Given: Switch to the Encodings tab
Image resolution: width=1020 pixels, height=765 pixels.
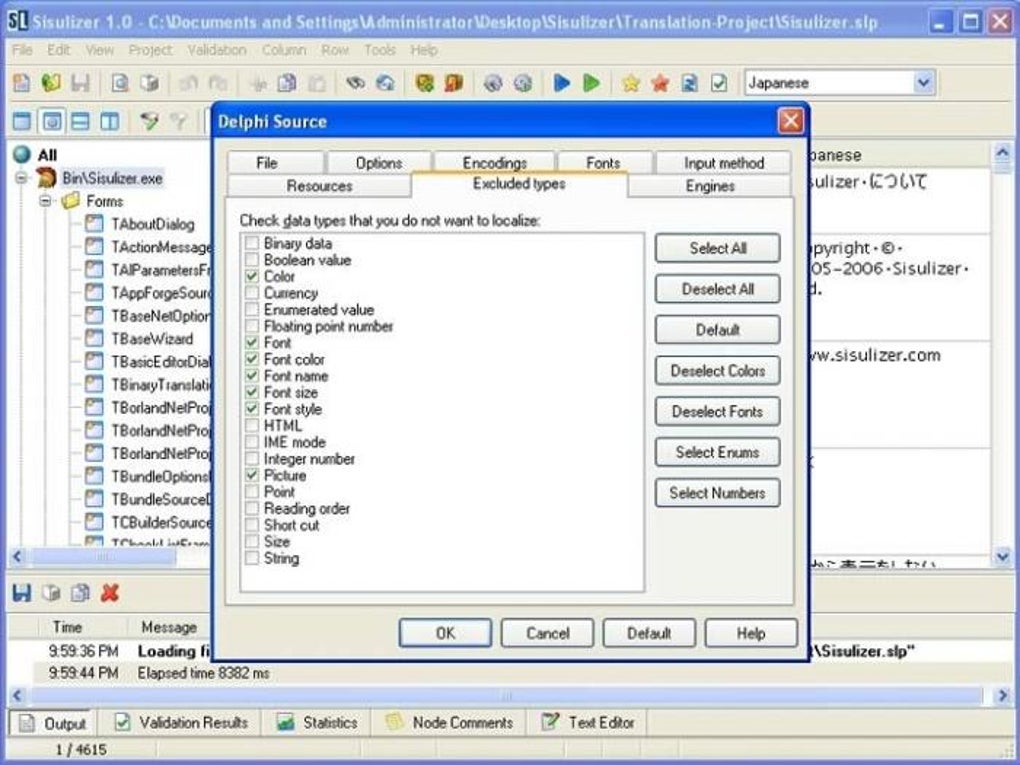Looking at the screenshot, I should 494,163.
